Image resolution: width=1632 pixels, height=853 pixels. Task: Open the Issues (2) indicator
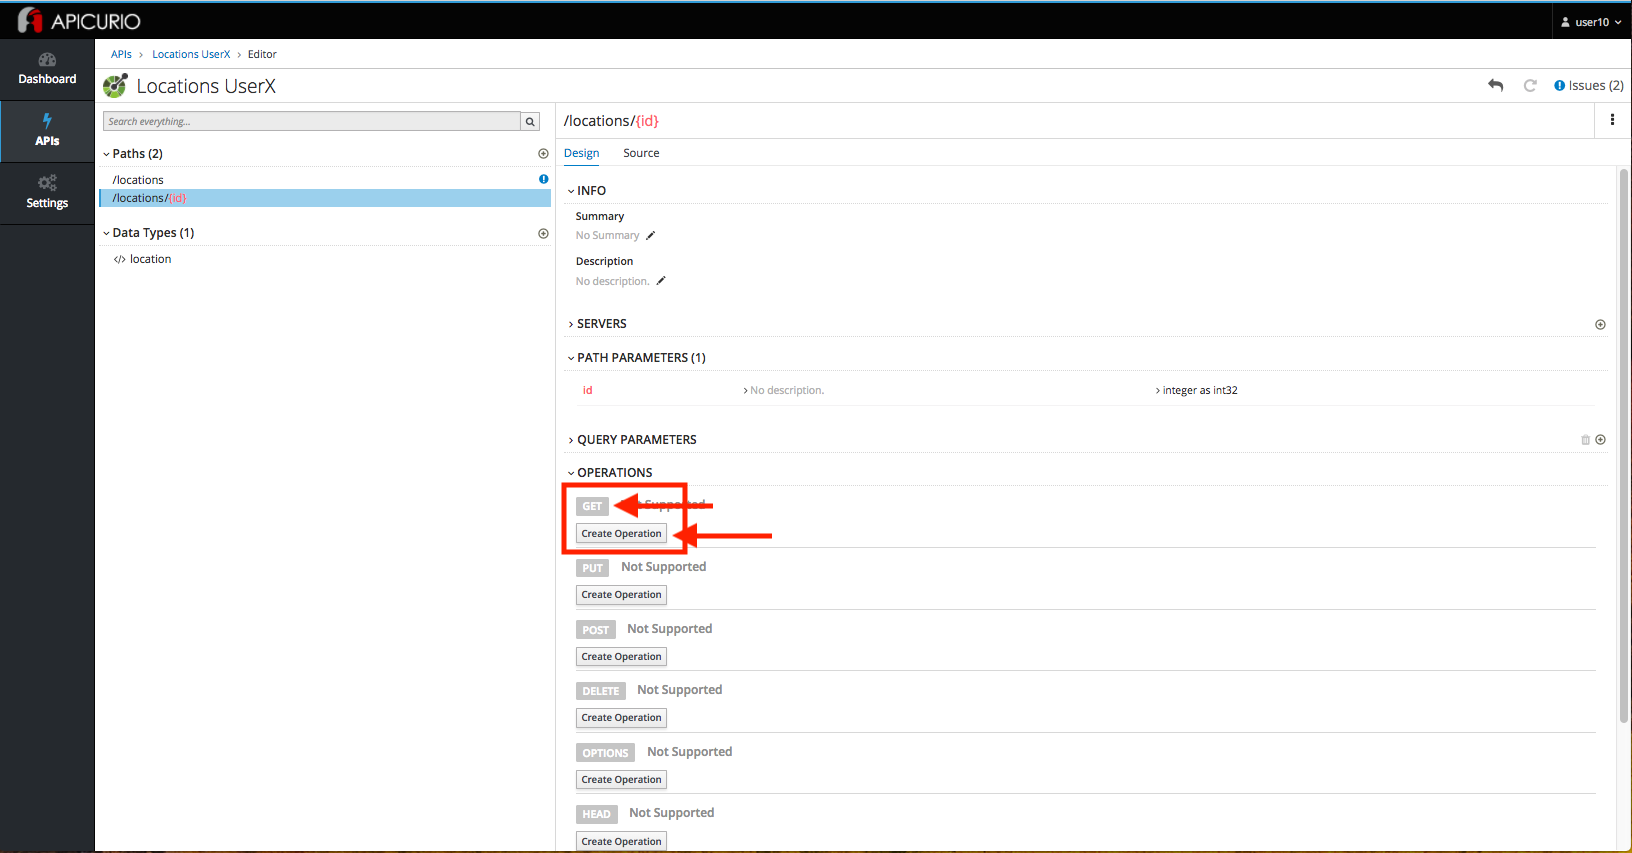[x=1588, y=86]
